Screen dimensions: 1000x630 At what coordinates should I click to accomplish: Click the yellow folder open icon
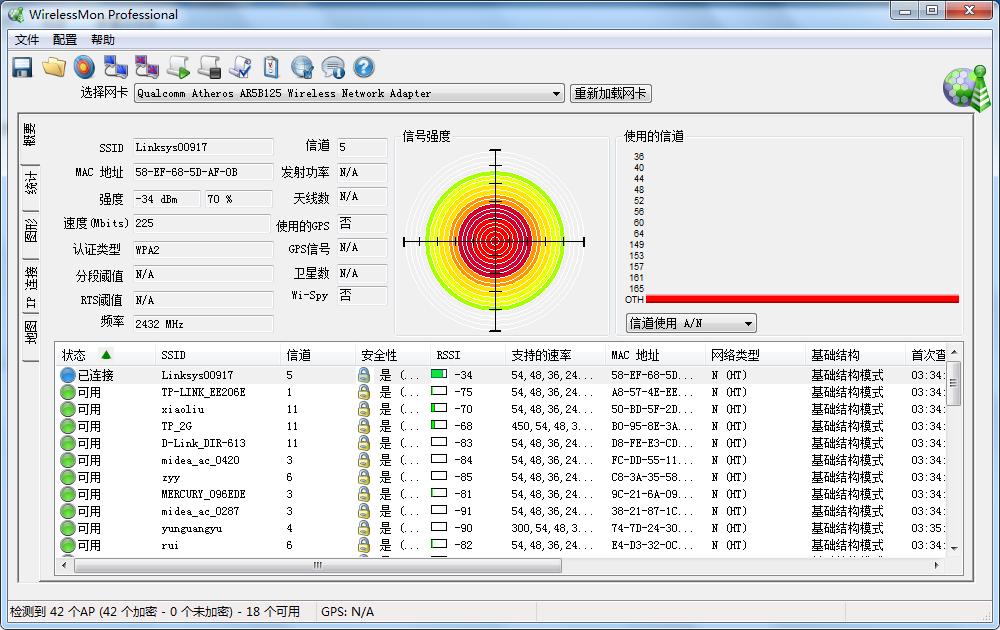(53, 67)
